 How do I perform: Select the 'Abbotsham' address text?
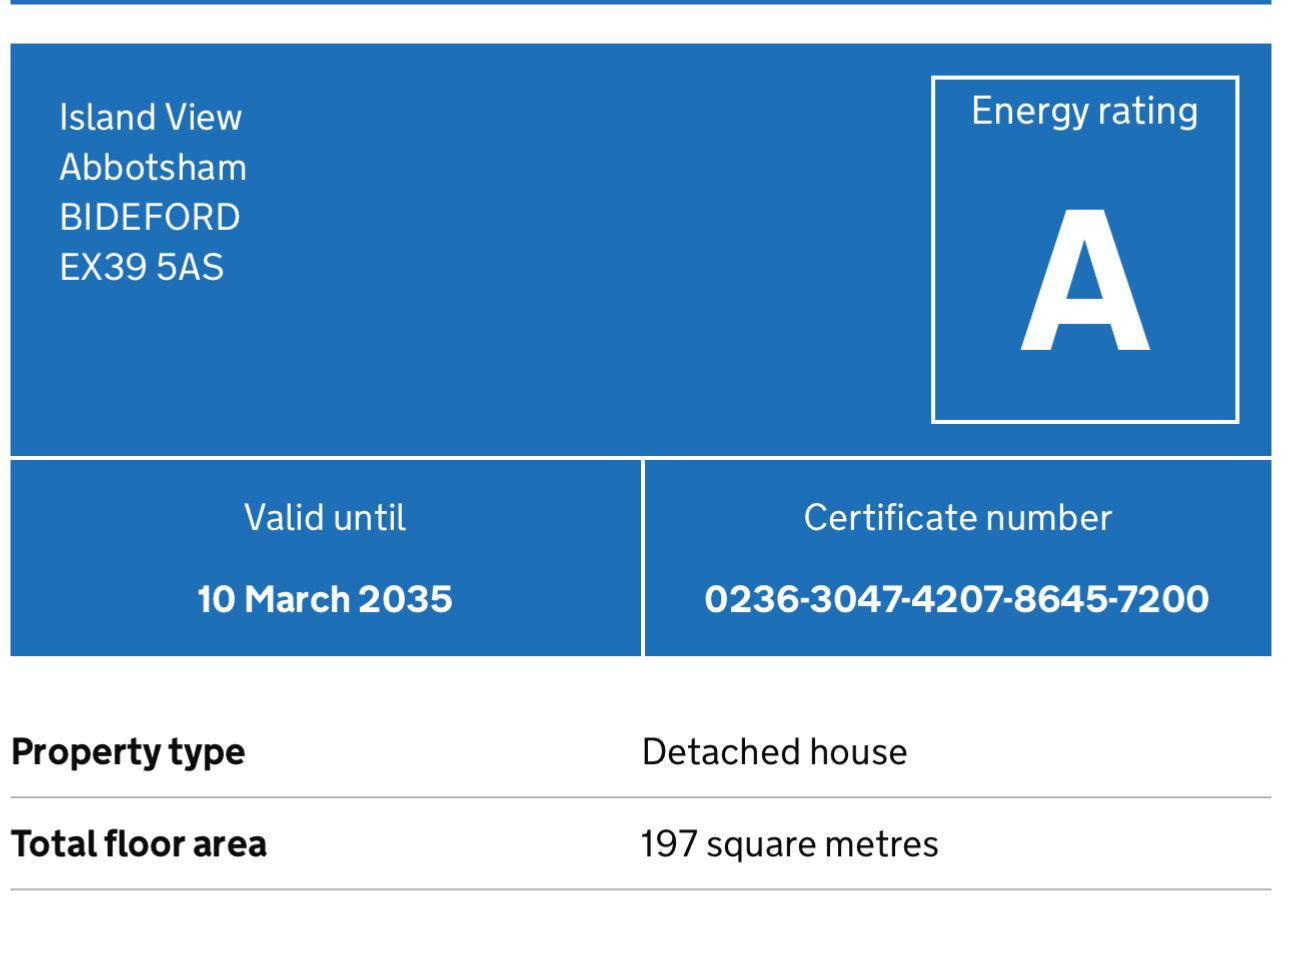(x=153, y=167)
